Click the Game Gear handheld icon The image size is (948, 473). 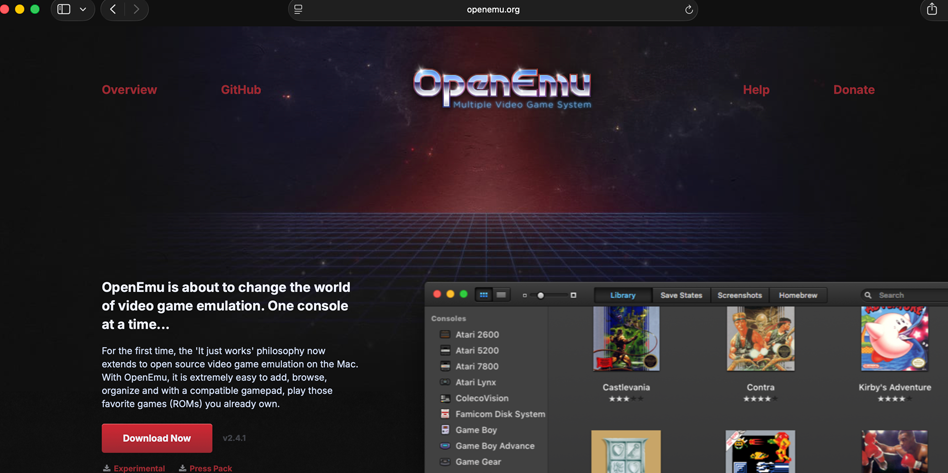(445, 462)
